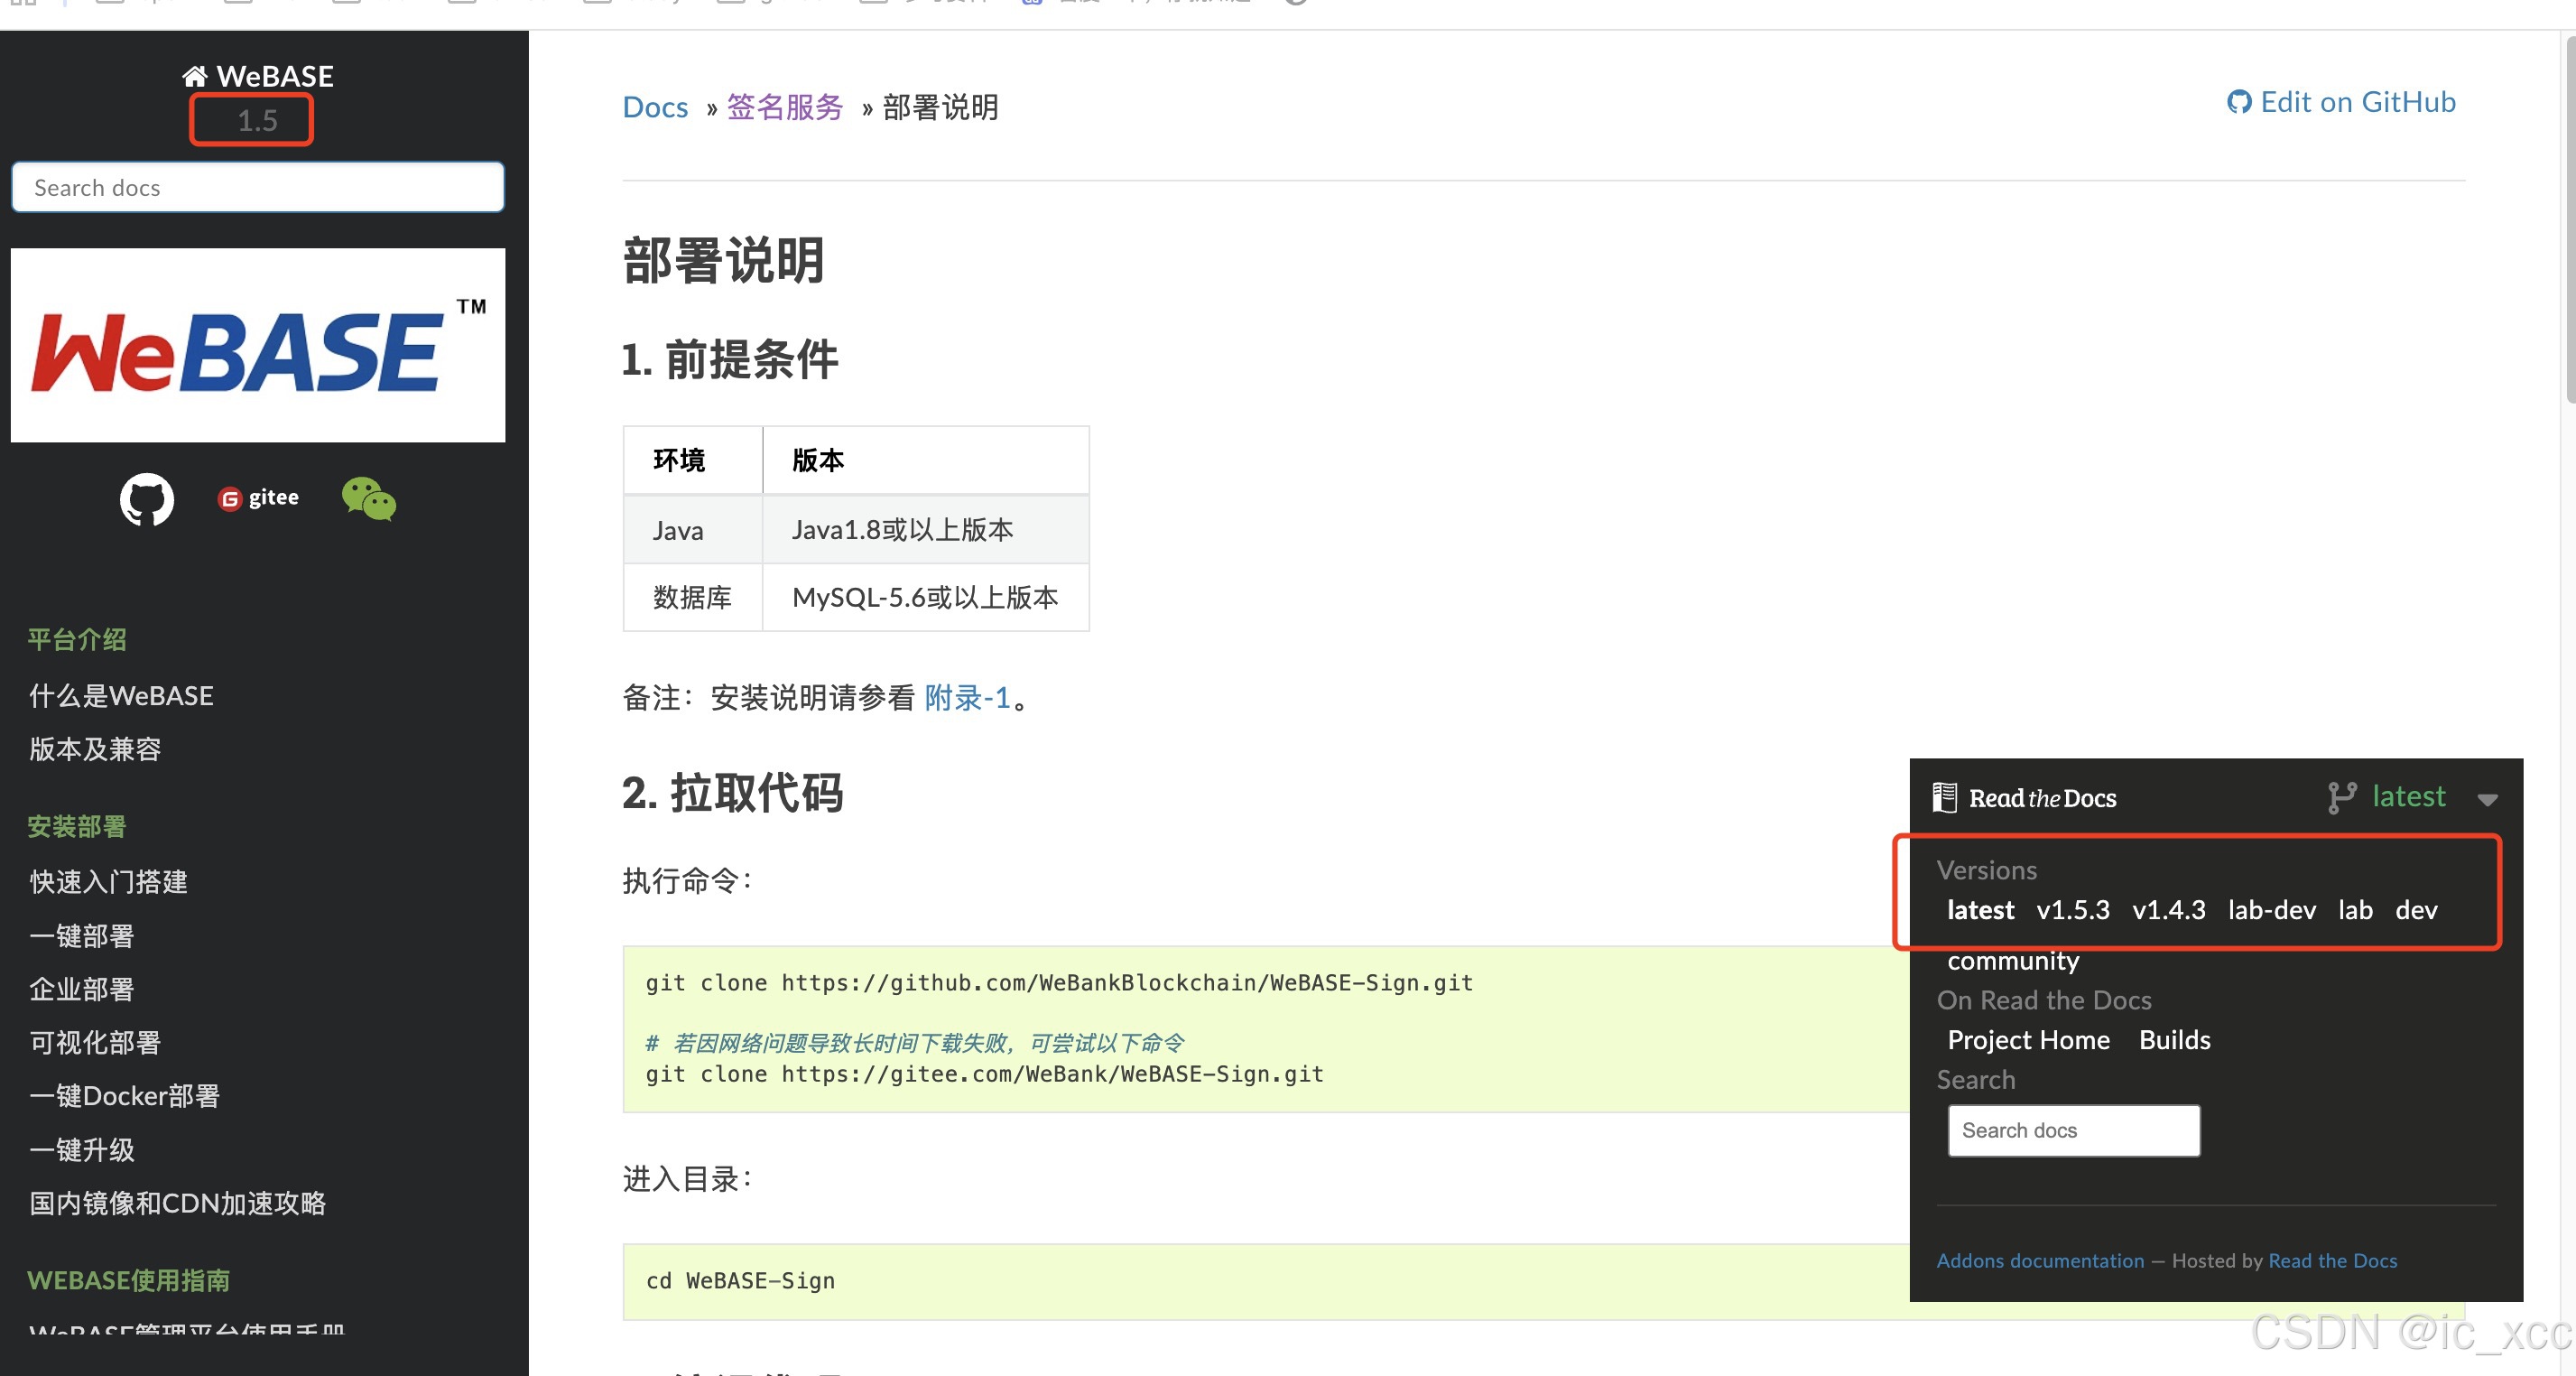Switch docs to lab version

(x=2355, y=910)
